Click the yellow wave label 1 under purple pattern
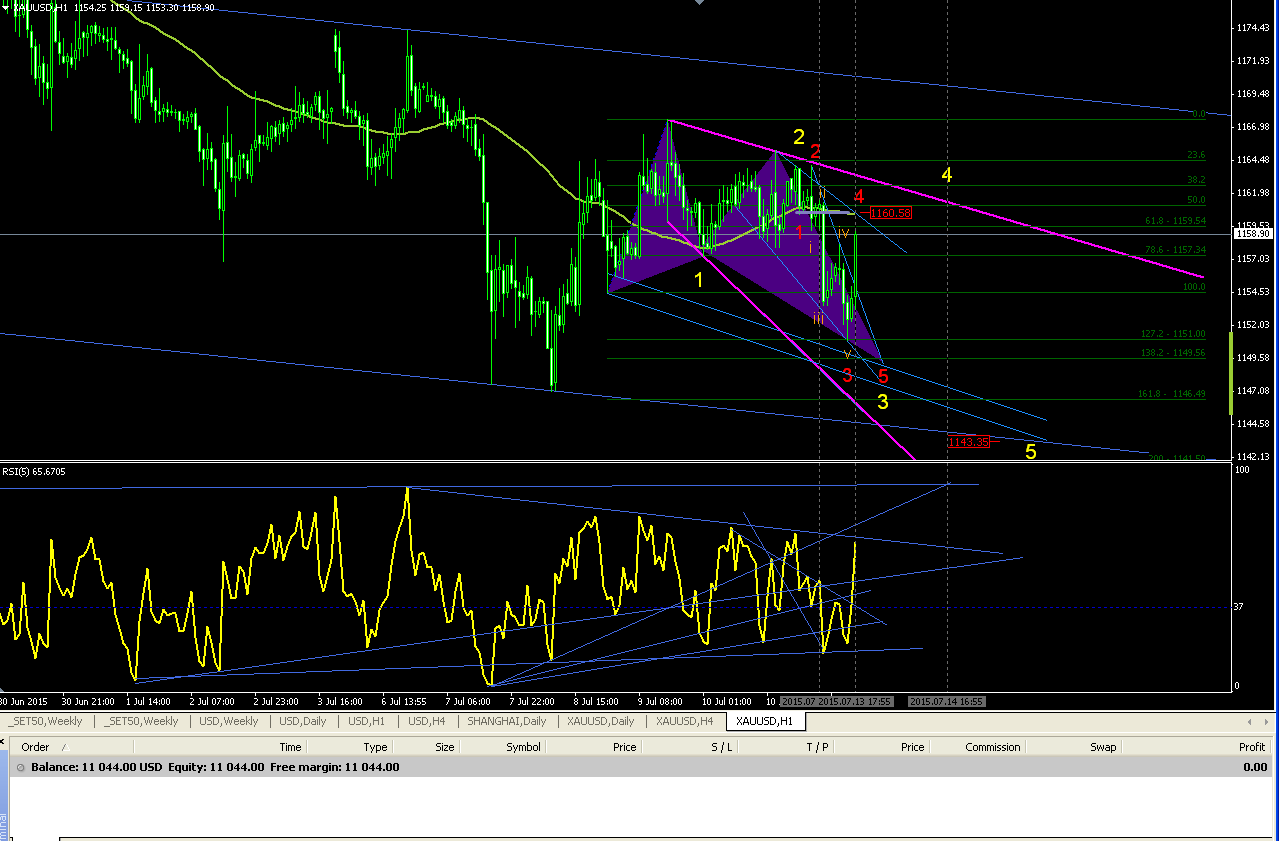 tap(698, 280)
